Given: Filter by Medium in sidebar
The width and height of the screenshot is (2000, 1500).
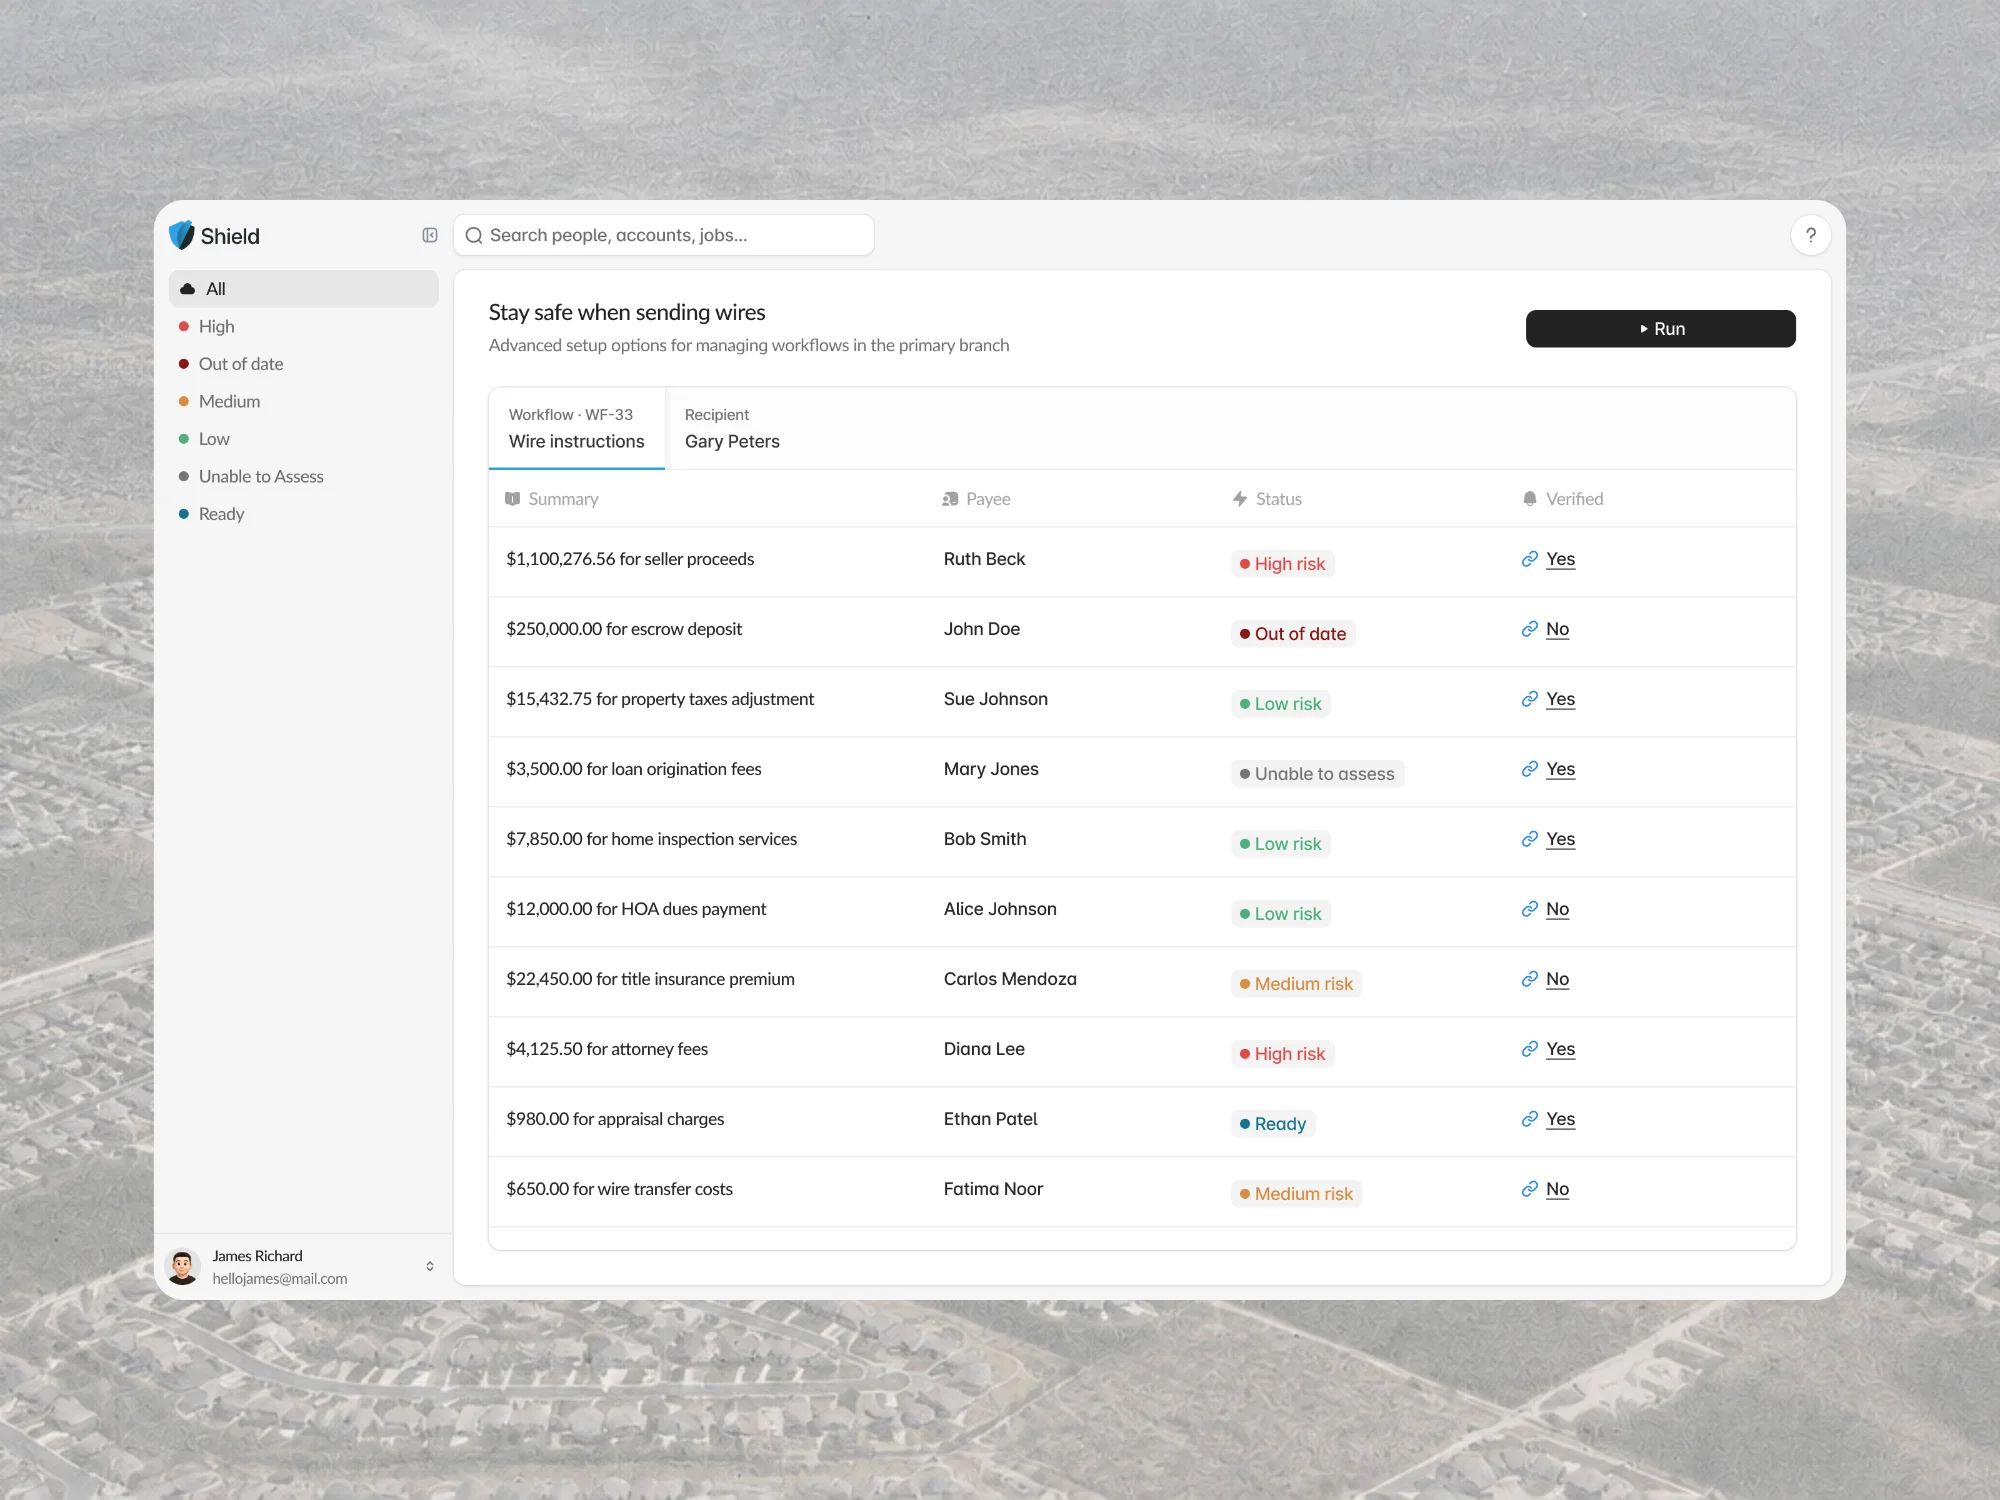Looking at the screenshot, I should tap(303, 402).
